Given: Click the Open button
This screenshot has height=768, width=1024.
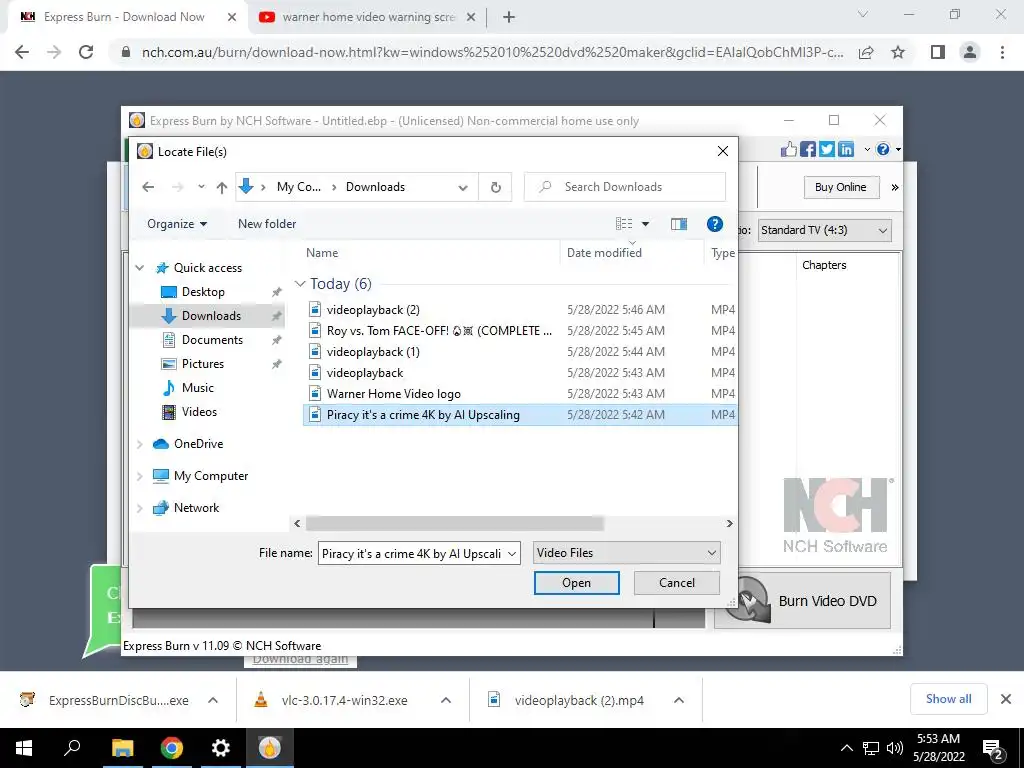Looking at the screenshot, I should 576,583.
